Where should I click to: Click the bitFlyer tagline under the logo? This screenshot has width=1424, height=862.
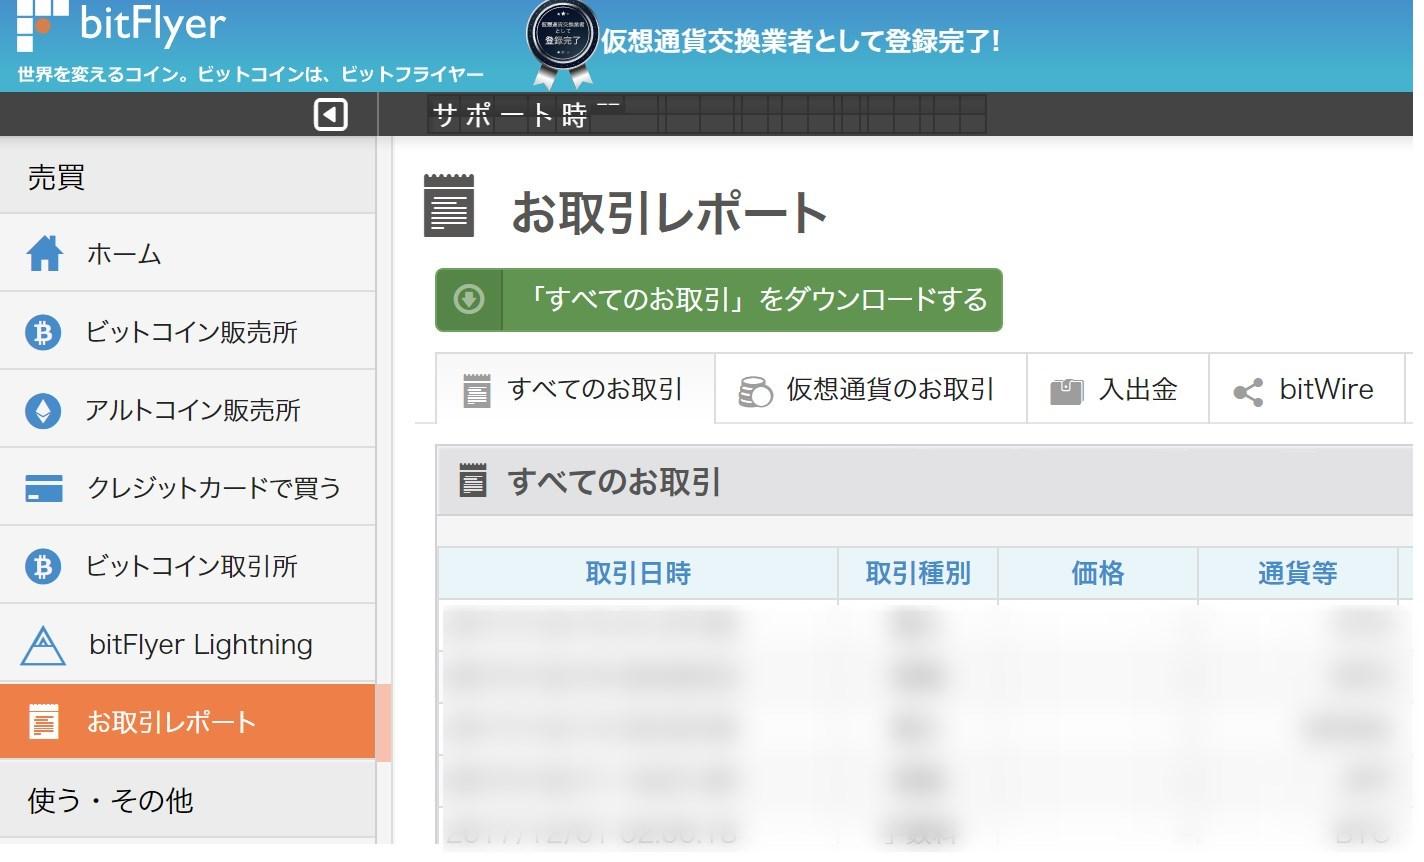(x=250, y=75)
